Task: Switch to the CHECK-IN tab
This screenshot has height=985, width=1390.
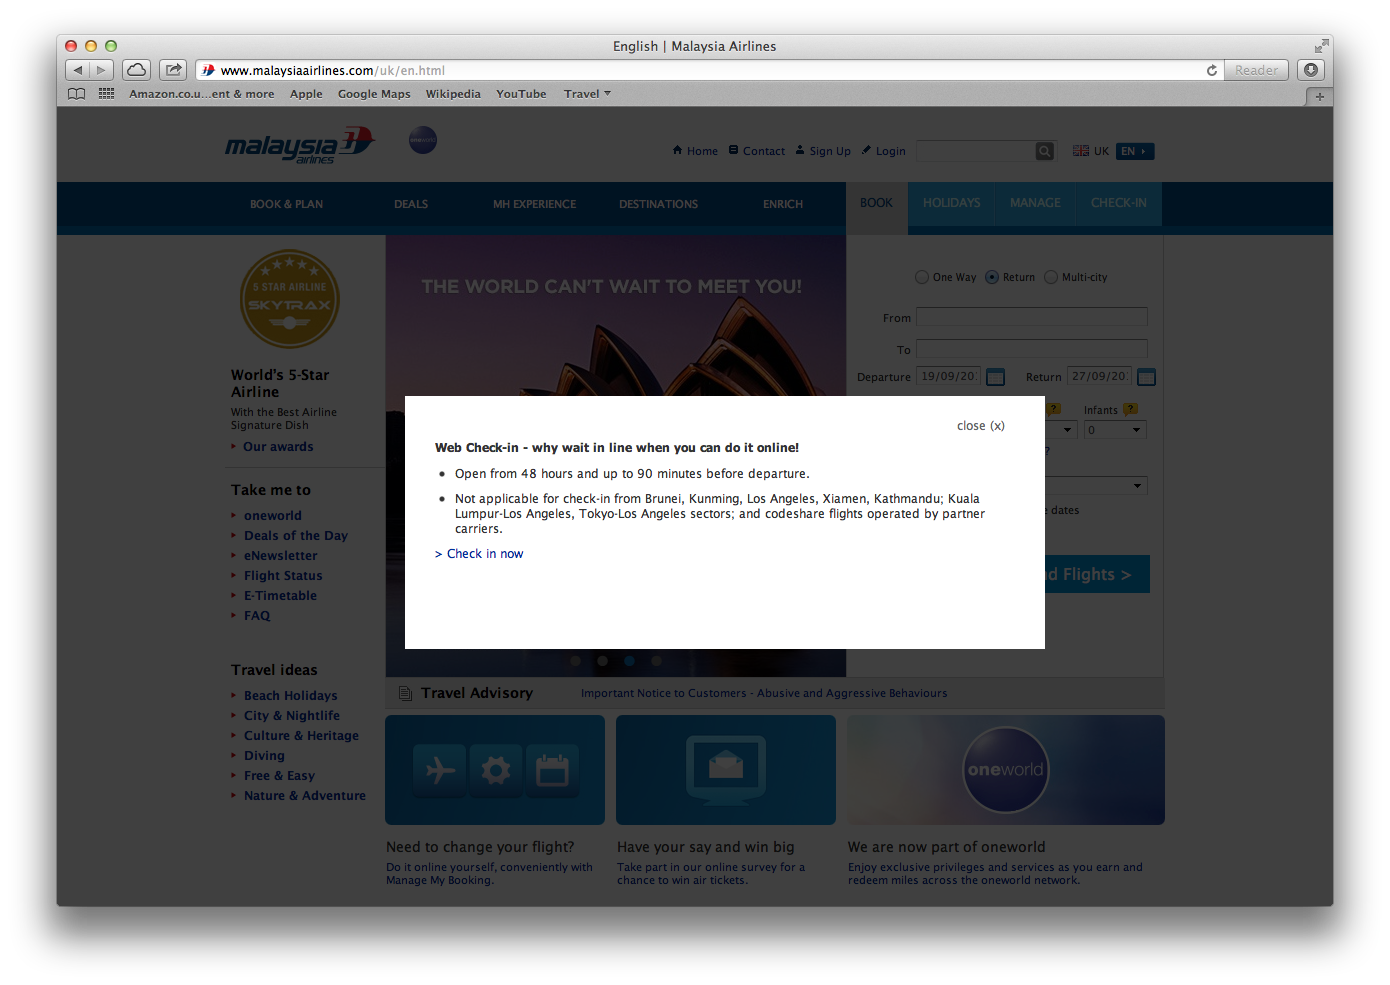Action: click(1119, 203)
